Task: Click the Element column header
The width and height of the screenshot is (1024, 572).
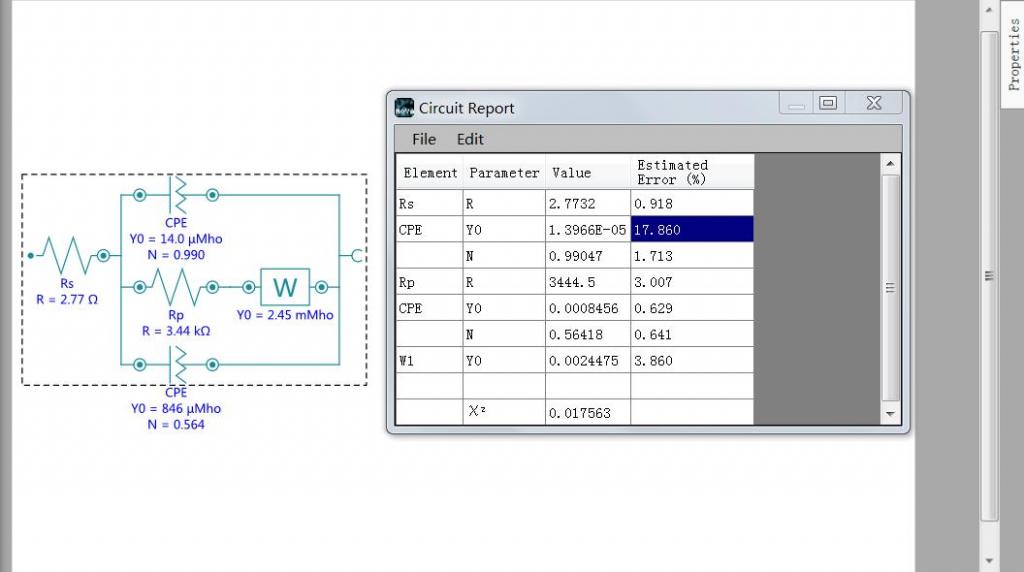Action: 430,172
